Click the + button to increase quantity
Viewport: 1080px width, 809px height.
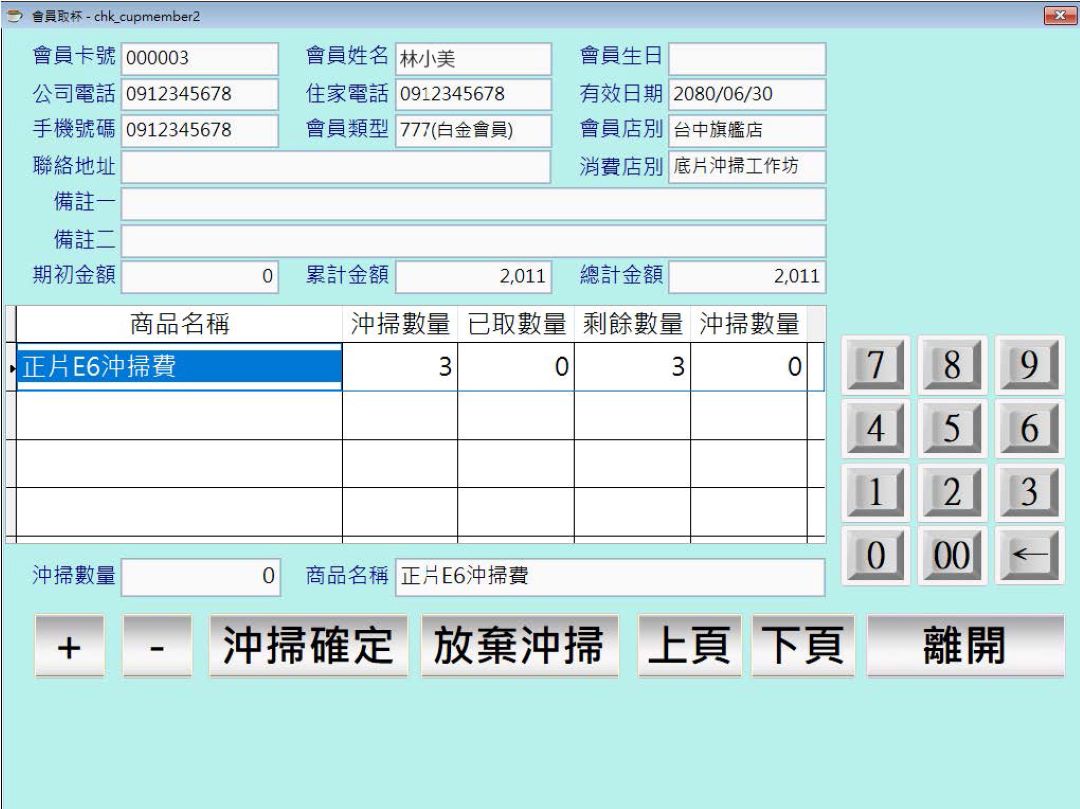[x=68, y=647]
